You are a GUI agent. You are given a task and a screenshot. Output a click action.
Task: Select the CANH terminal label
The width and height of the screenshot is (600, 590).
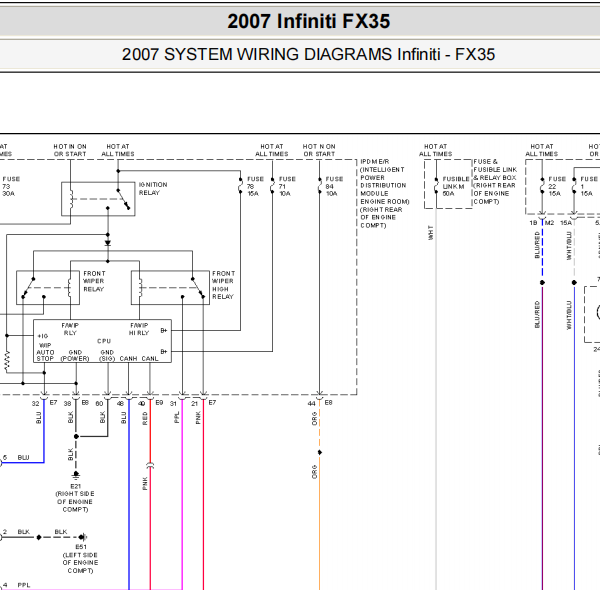coord(128,359)
